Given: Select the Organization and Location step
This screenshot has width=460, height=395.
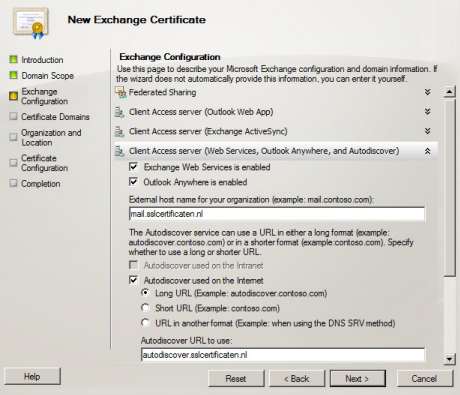Looking at the screenshot, I should click(51, 138).
